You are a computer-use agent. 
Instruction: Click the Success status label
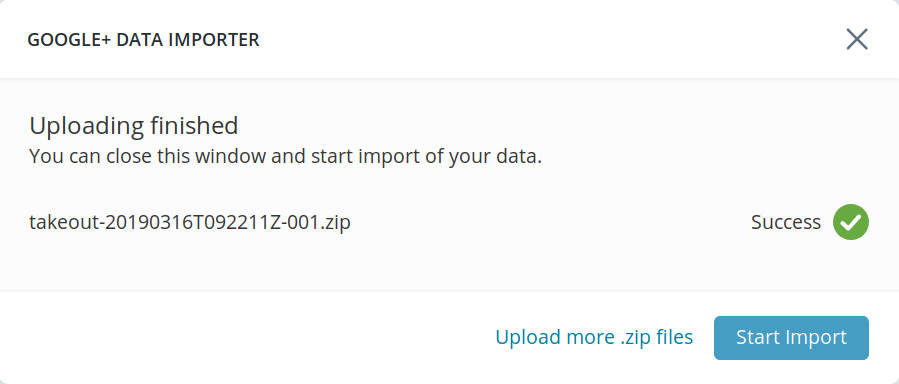[x=785, y=222]
